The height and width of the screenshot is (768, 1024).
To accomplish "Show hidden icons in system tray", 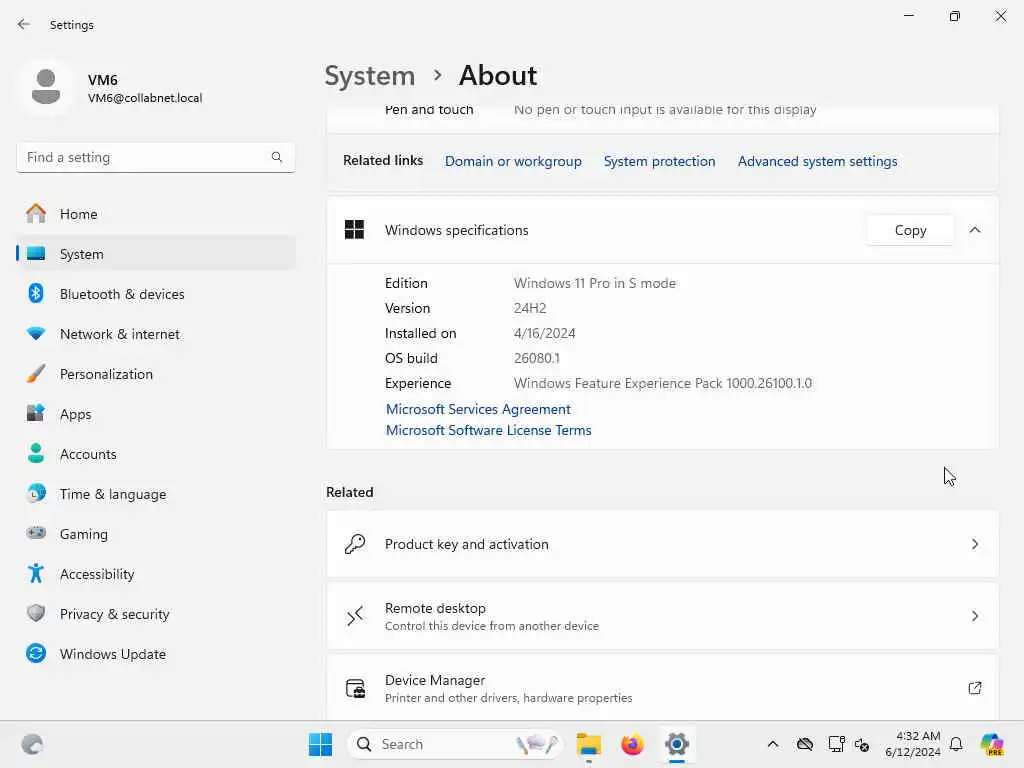I will (773, 744).
